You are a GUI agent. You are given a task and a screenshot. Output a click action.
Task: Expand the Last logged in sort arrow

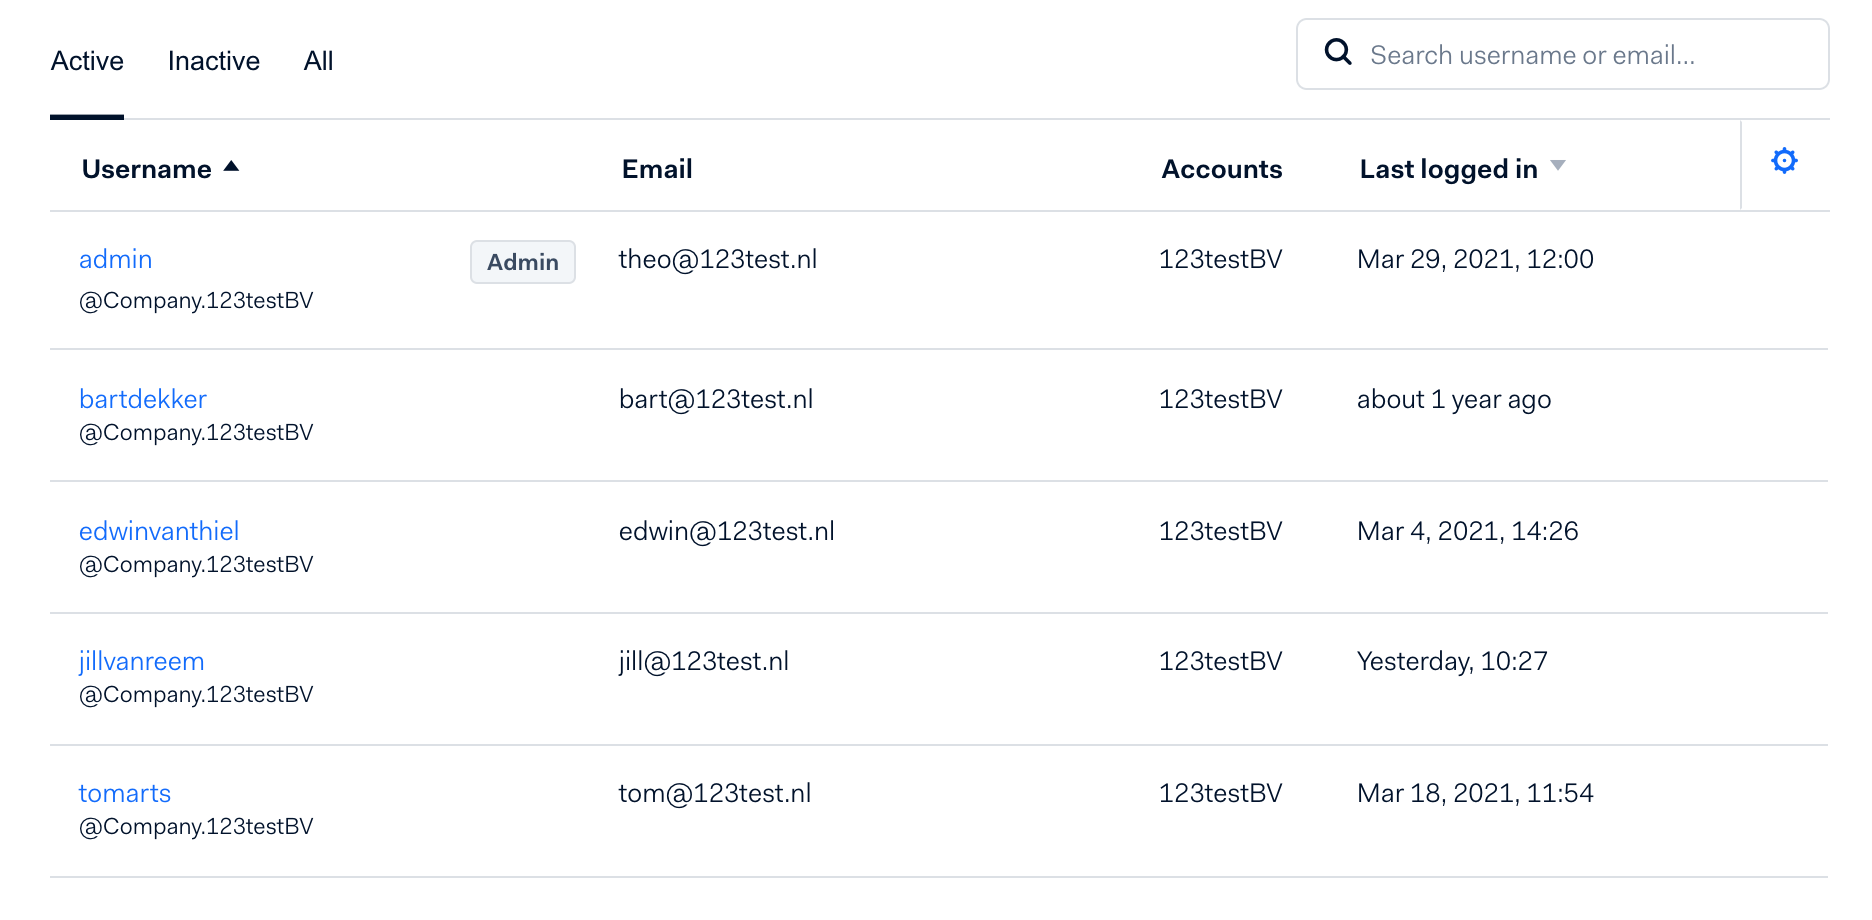coord(1557,166)
